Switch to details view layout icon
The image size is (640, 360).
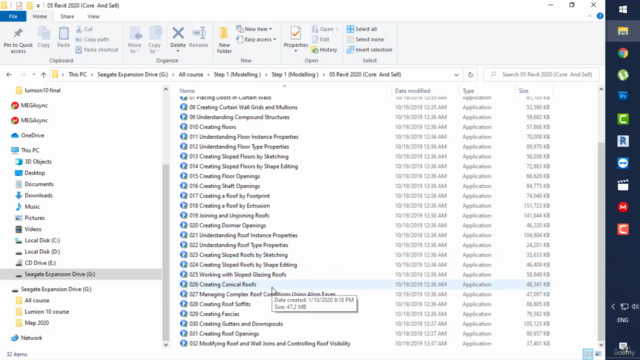[587, 353]
